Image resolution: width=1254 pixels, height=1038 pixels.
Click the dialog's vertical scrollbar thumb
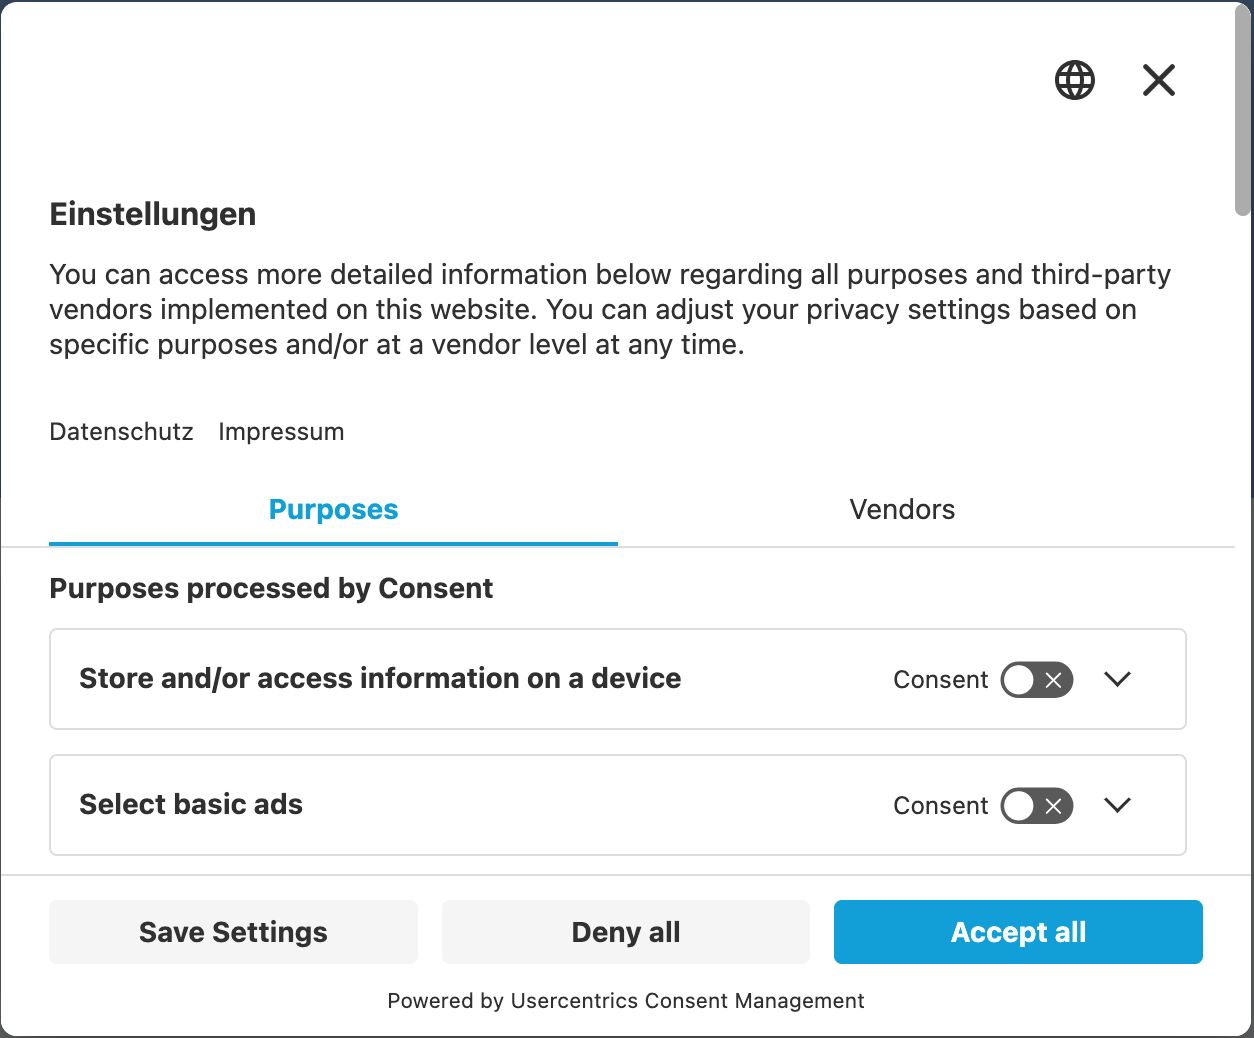click(1243, 110)
